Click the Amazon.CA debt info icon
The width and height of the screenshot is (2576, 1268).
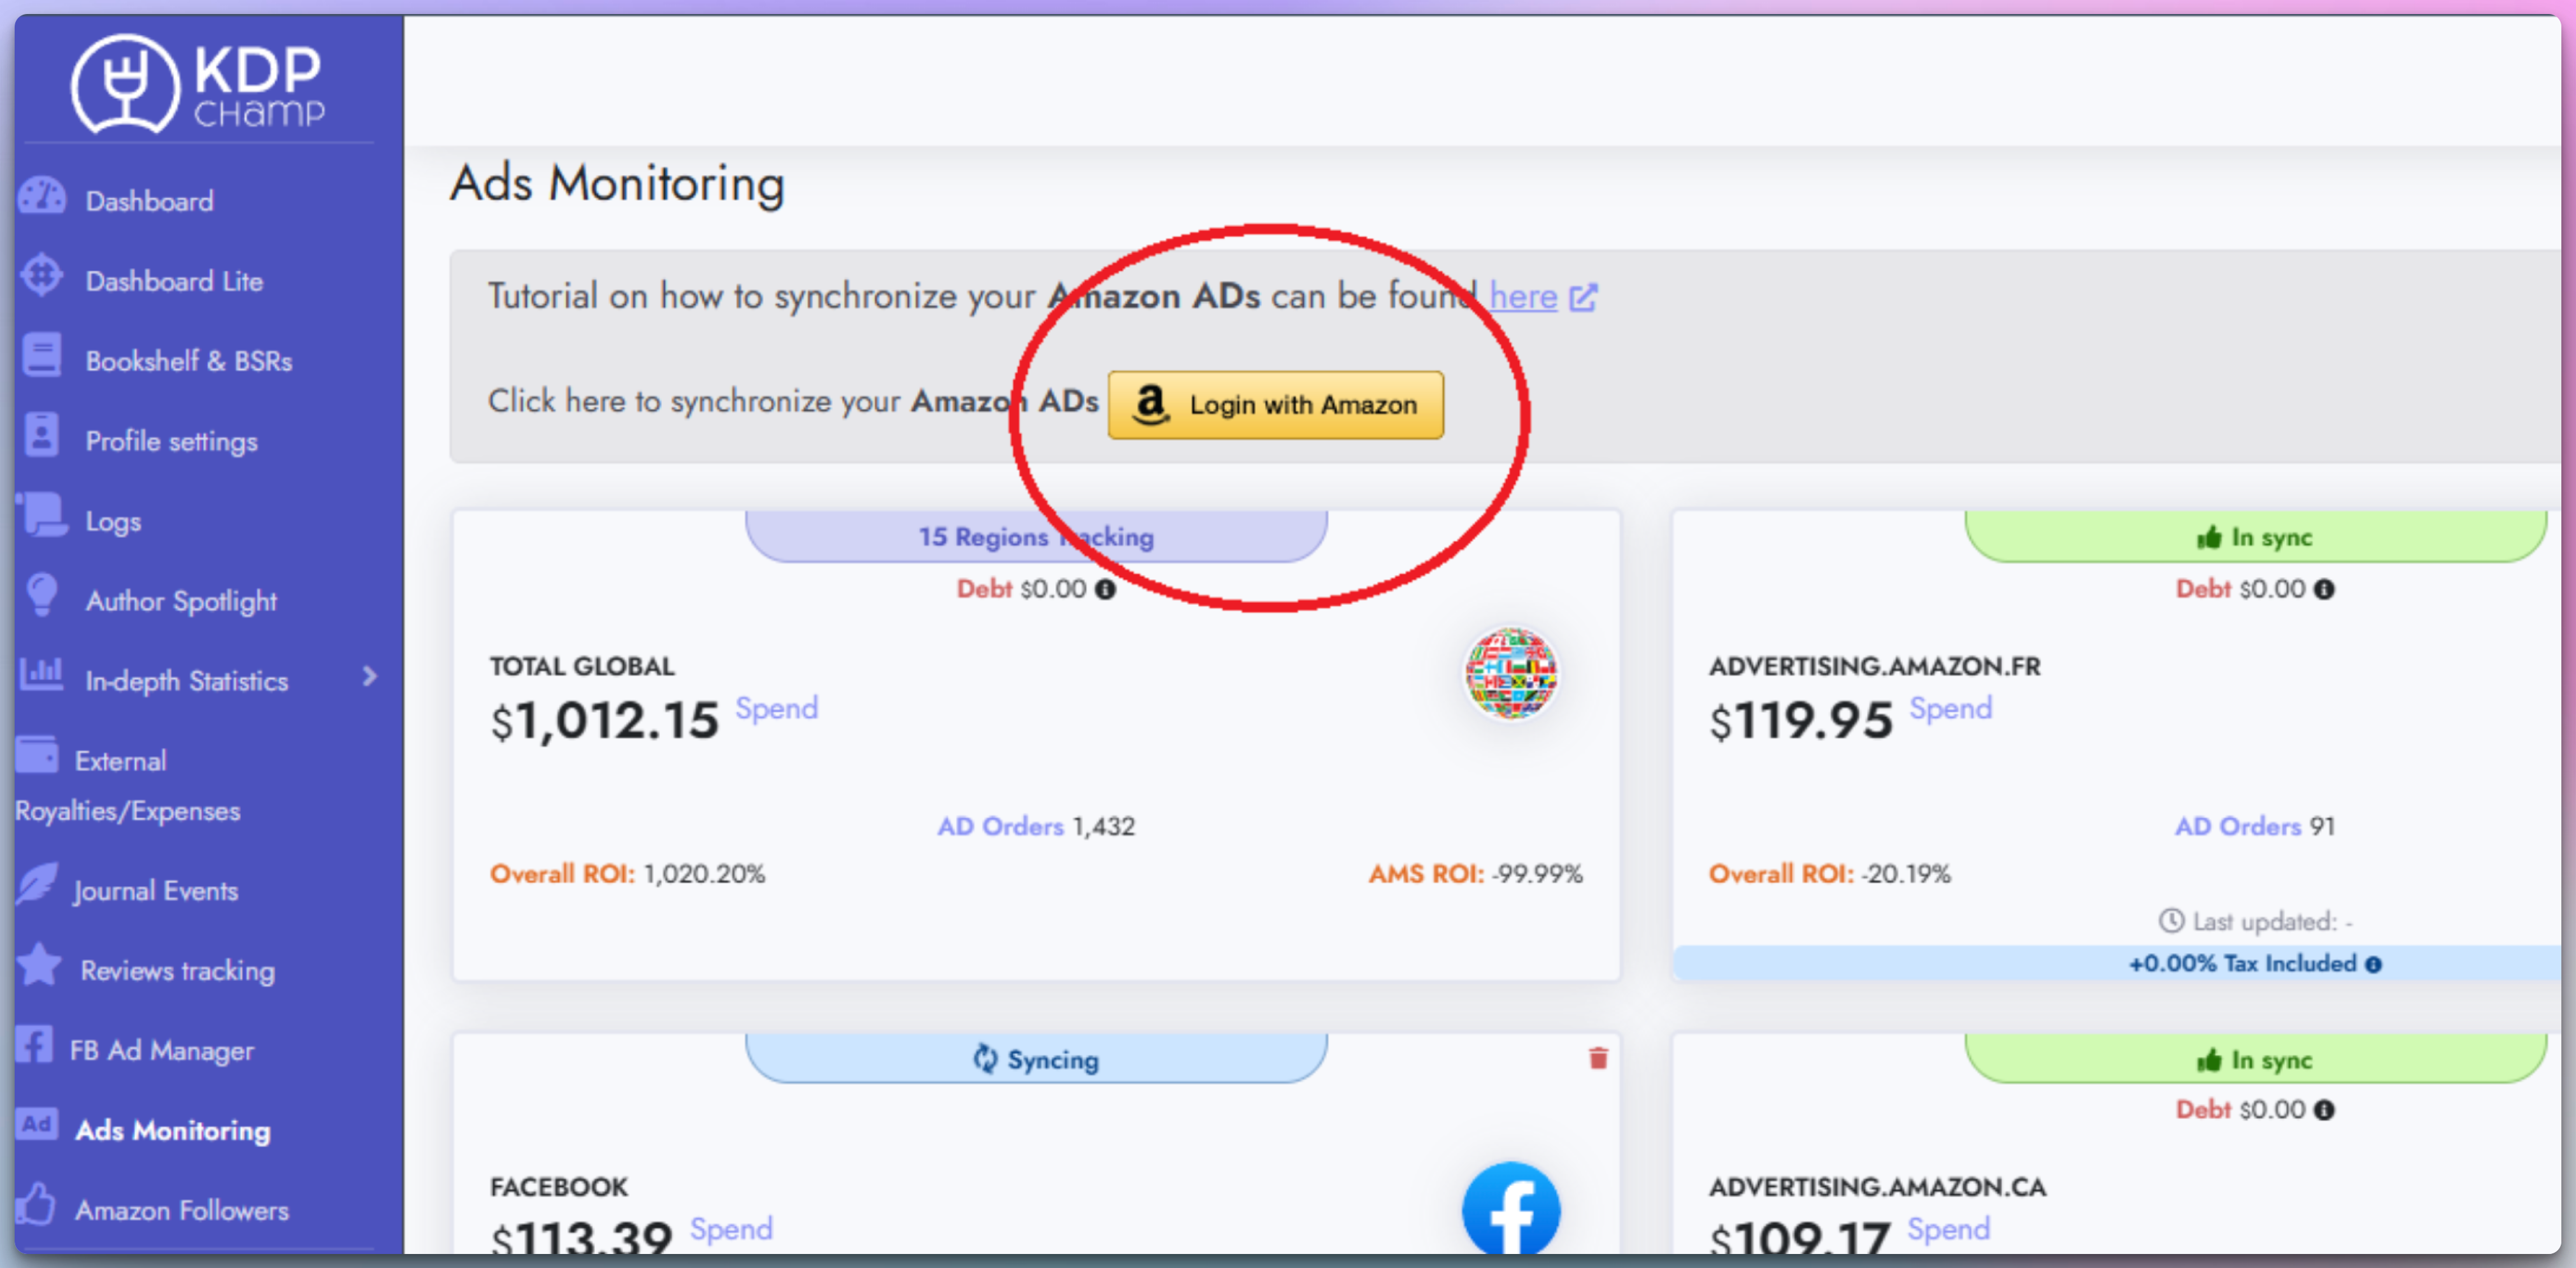click(x=2324, y=1111)
